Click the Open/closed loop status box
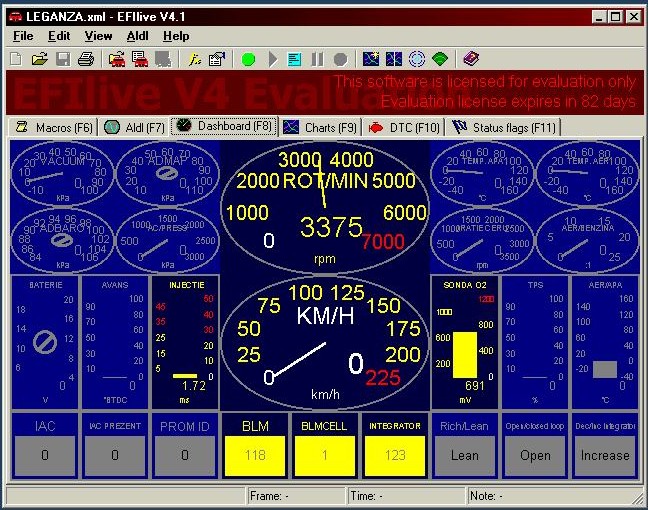Viewport: 648px width, 510px height. tap(535, 455)
